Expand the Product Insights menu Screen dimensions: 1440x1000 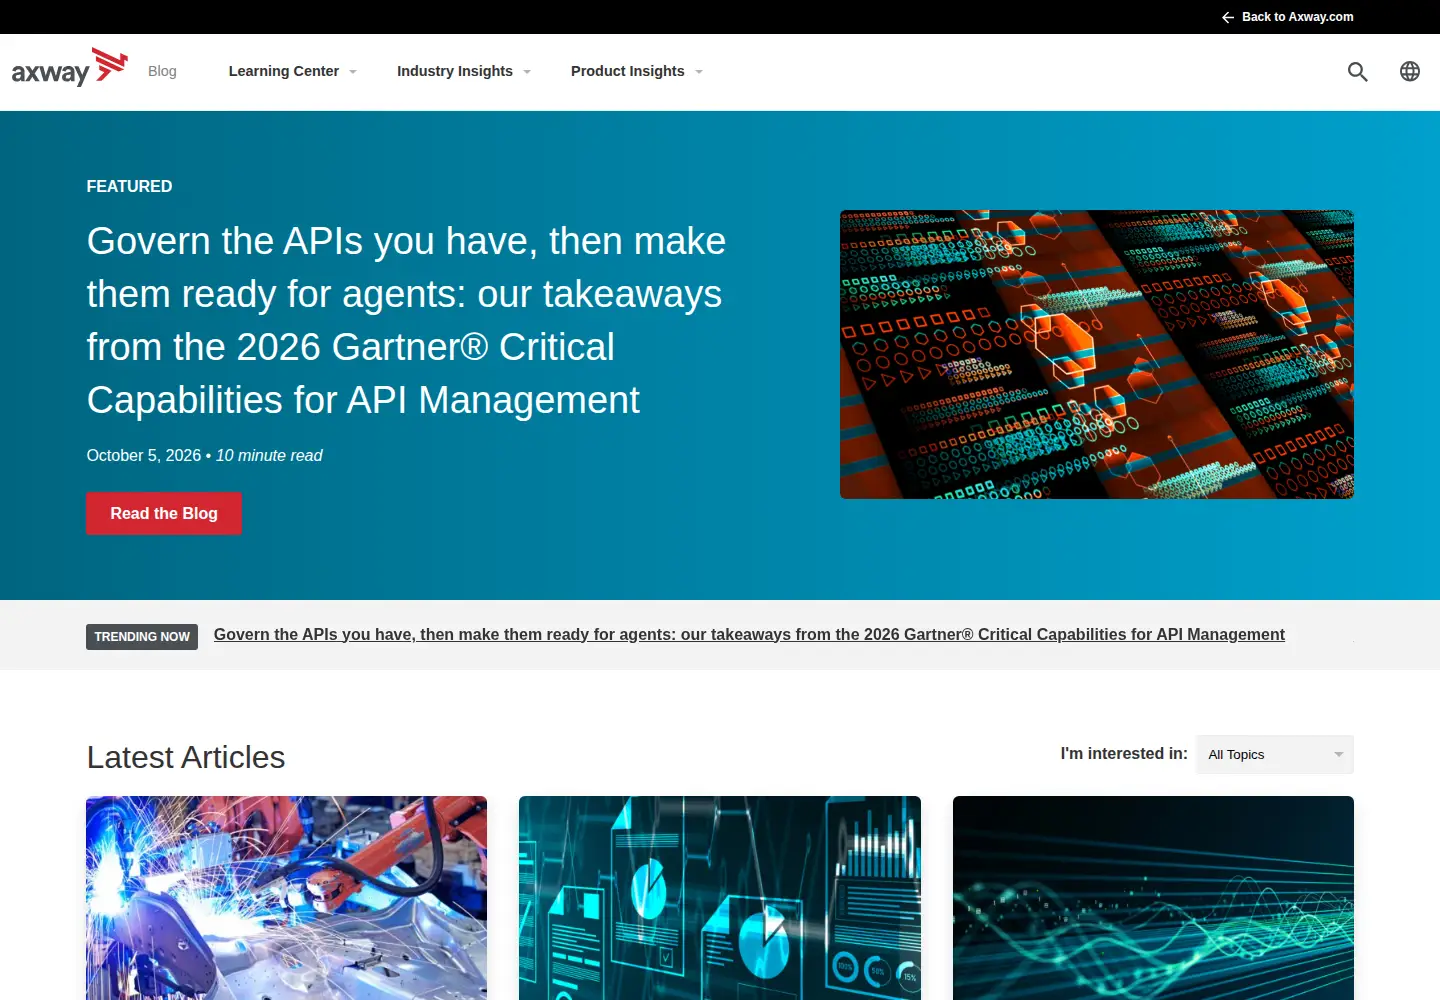(637, 71)
